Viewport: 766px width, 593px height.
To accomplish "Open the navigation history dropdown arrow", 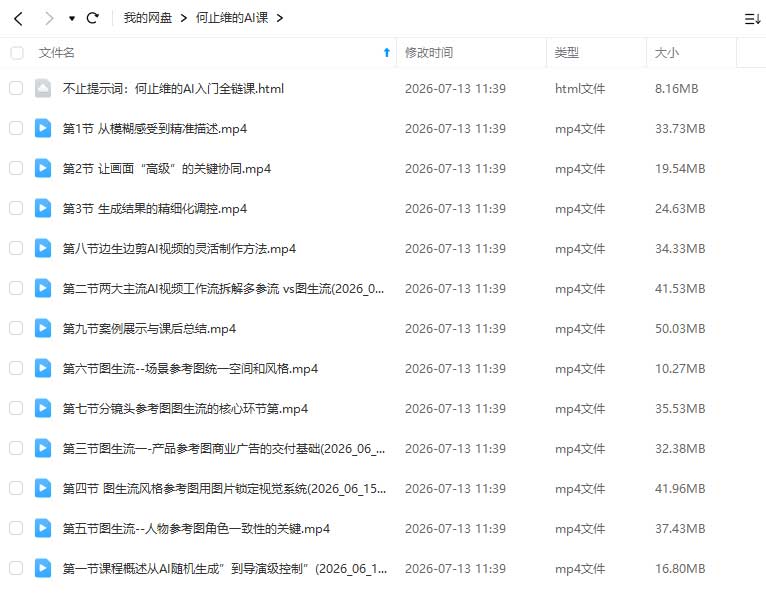I will tap(72, 19).
